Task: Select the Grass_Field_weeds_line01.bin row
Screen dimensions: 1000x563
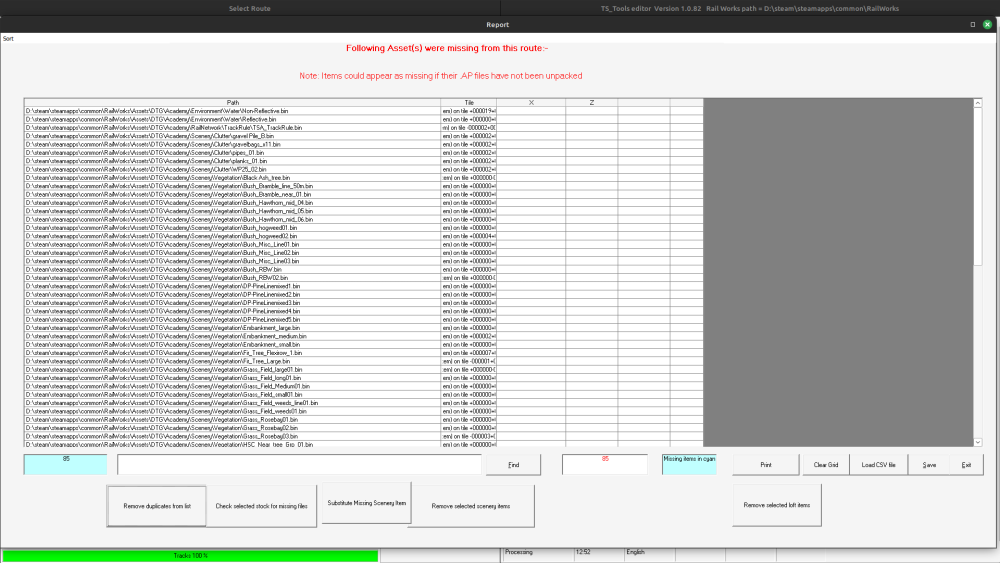Action: 364,403
